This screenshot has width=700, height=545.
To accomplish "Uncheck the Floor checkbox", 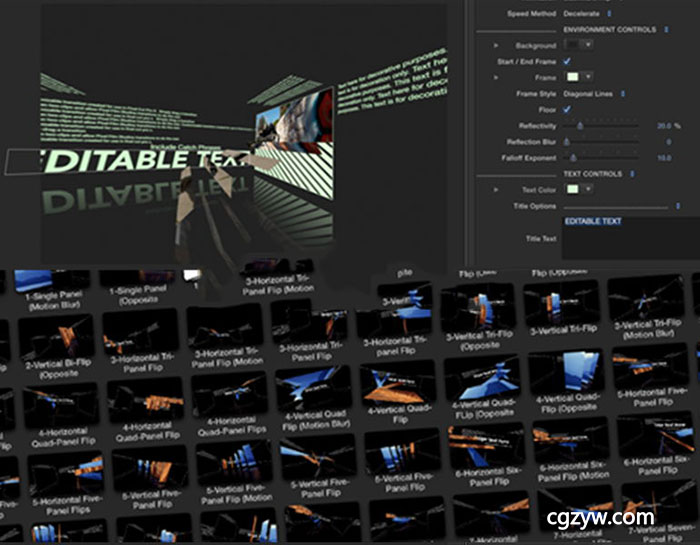I will click(x=568, y=109).
